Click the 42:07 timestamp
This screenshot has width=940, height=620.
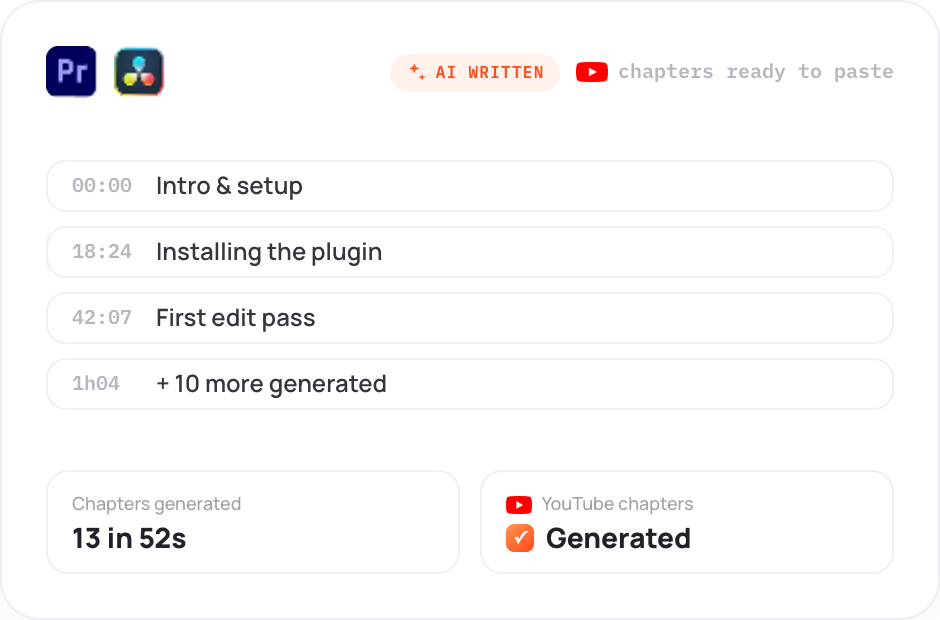[102, 318]
